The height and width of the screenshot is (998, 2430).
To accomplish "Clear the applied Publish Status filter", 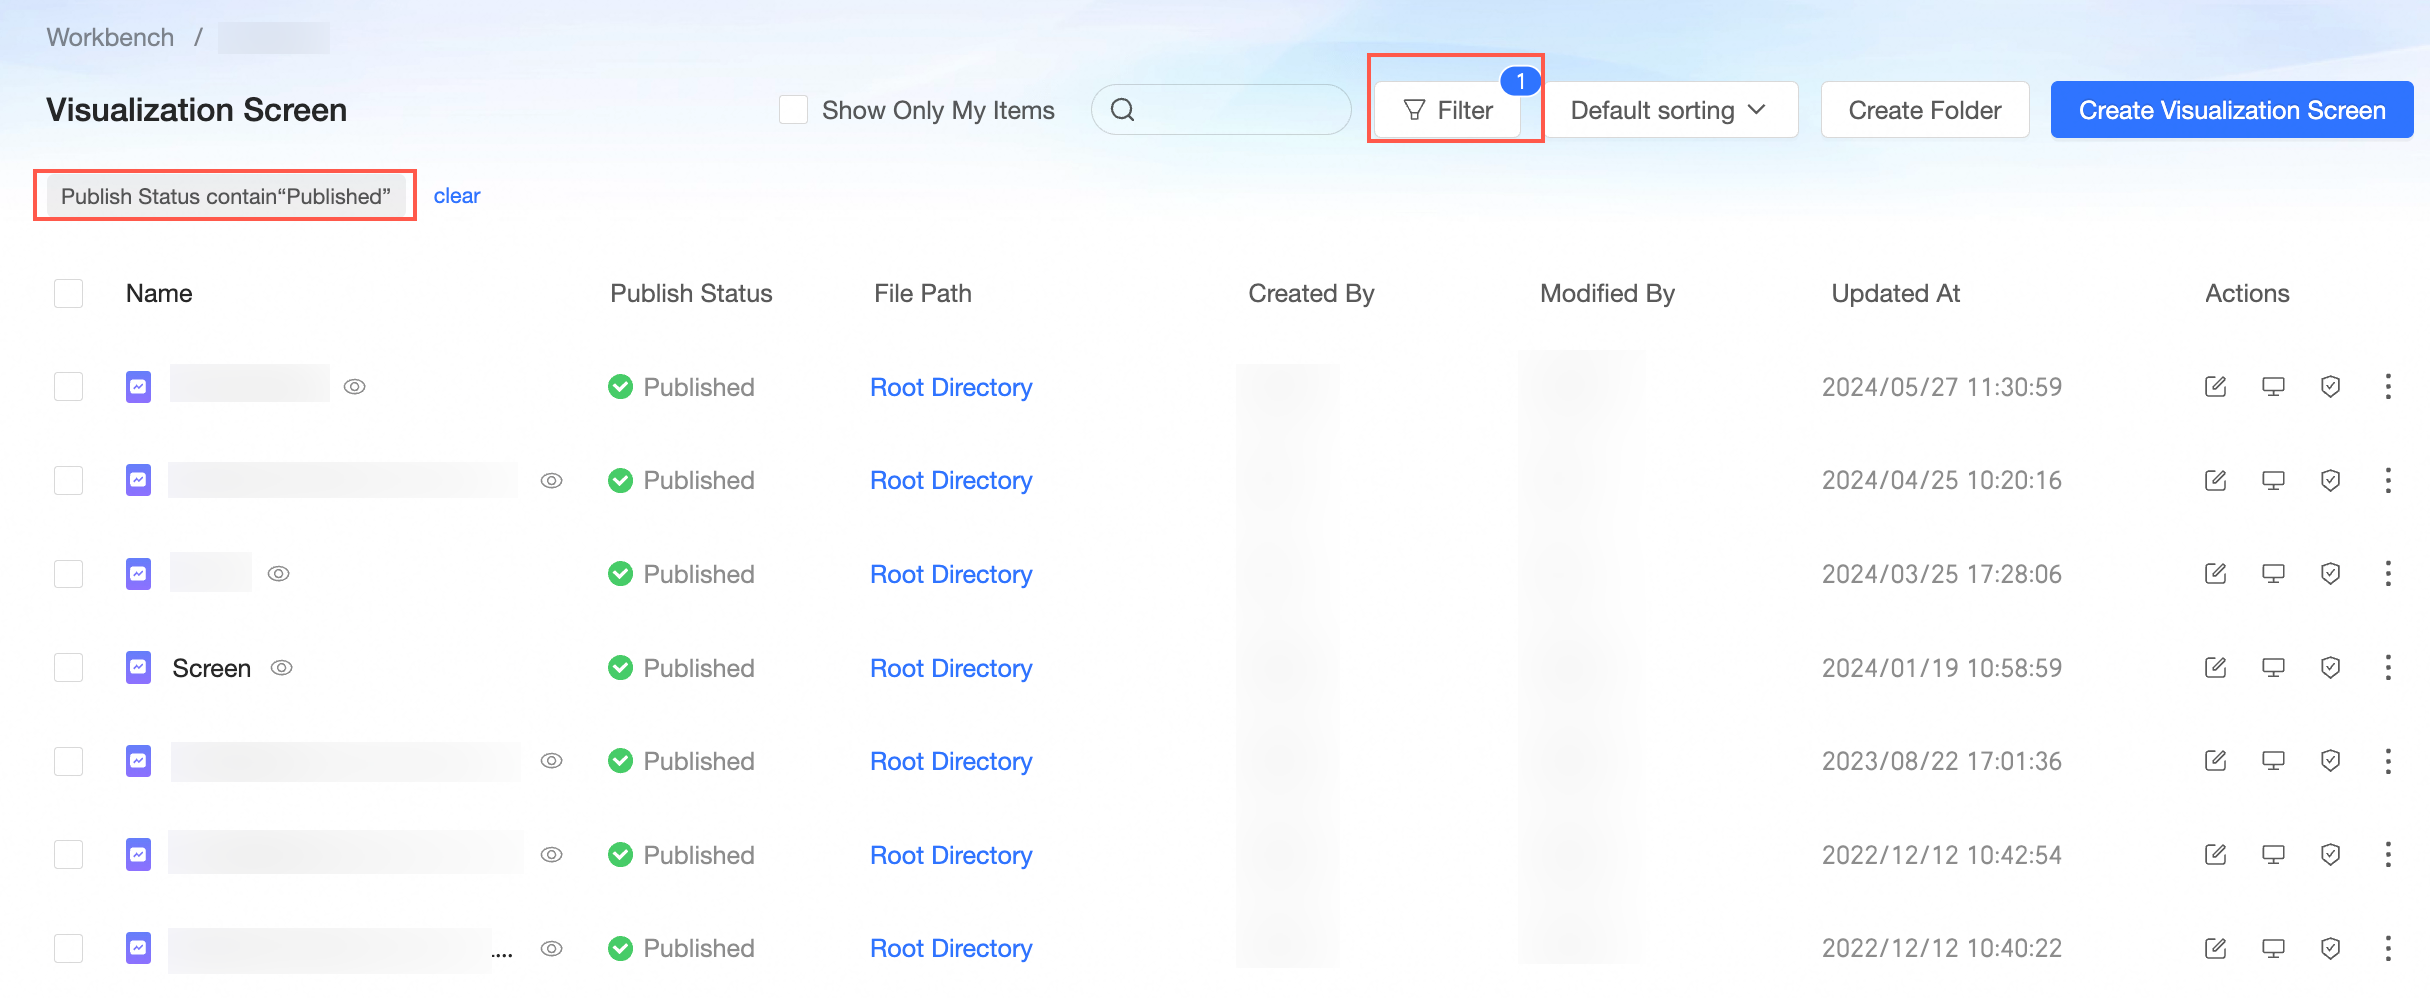I will [x=457, y=196].
